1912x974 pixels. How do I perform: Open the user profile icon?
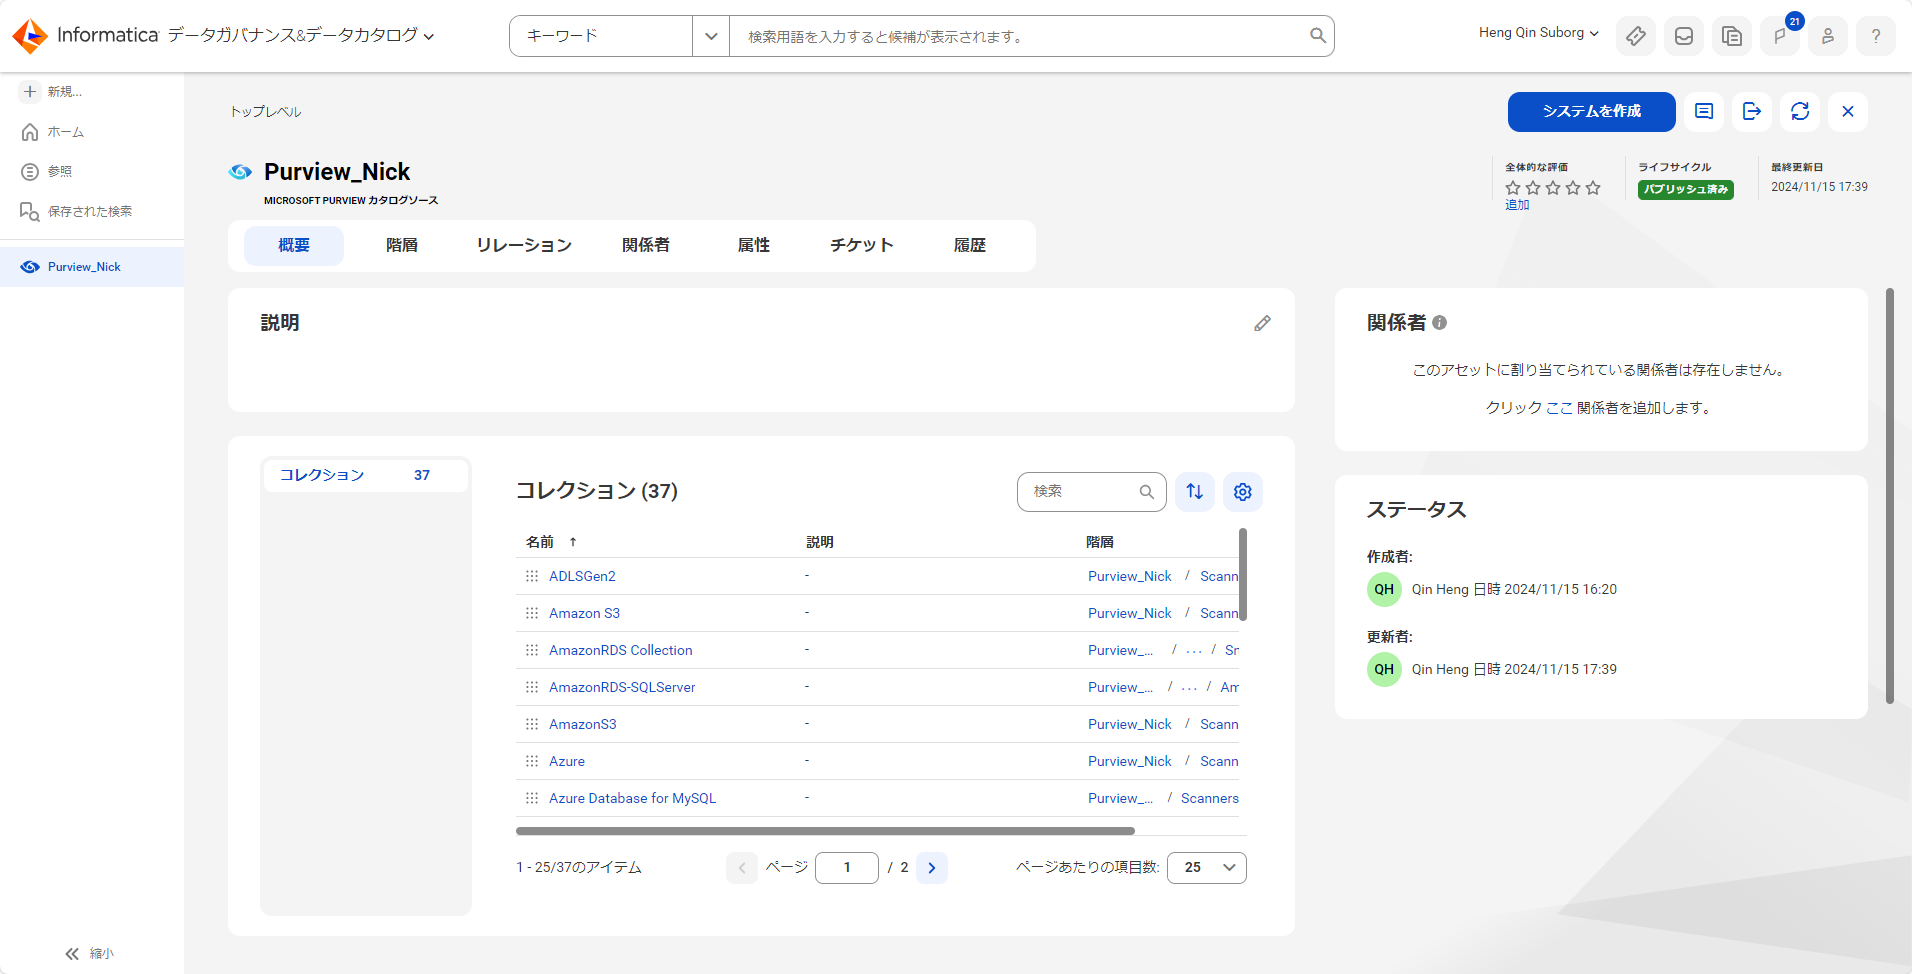tap(1828, 36)
